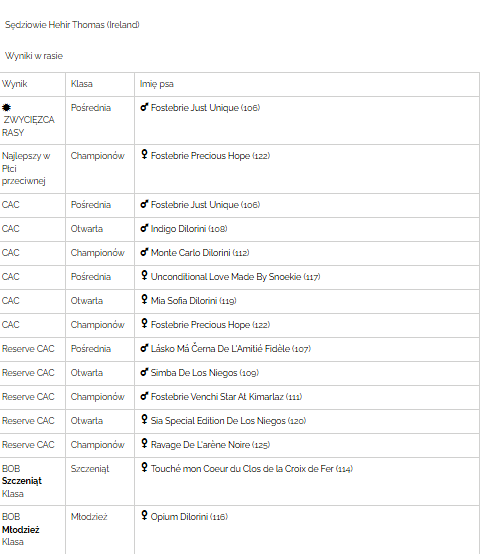The height and width of the screenshot is (554, 480).
Task: Click the BOB Młodzież Klasa result cell
Action: 32,529
